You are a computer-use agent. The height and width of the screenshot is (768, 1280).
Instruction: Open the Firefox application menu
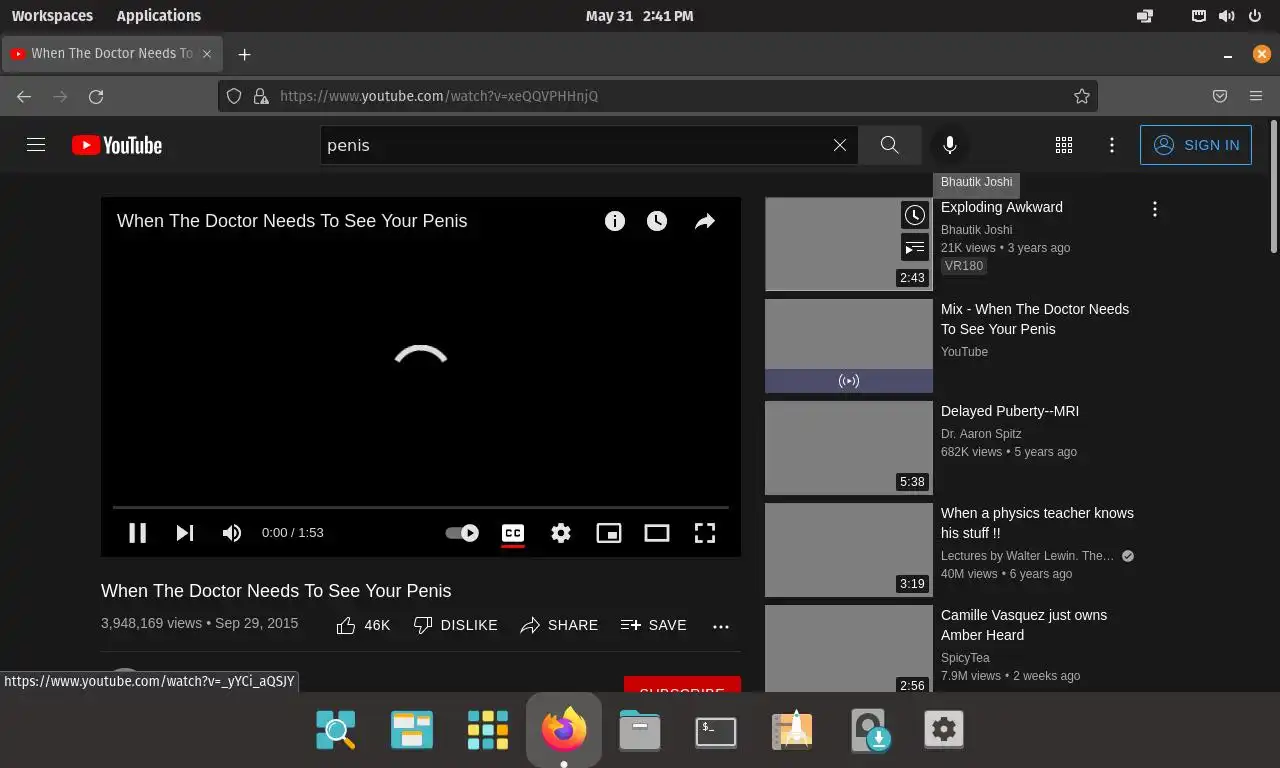pos(1256,96)
